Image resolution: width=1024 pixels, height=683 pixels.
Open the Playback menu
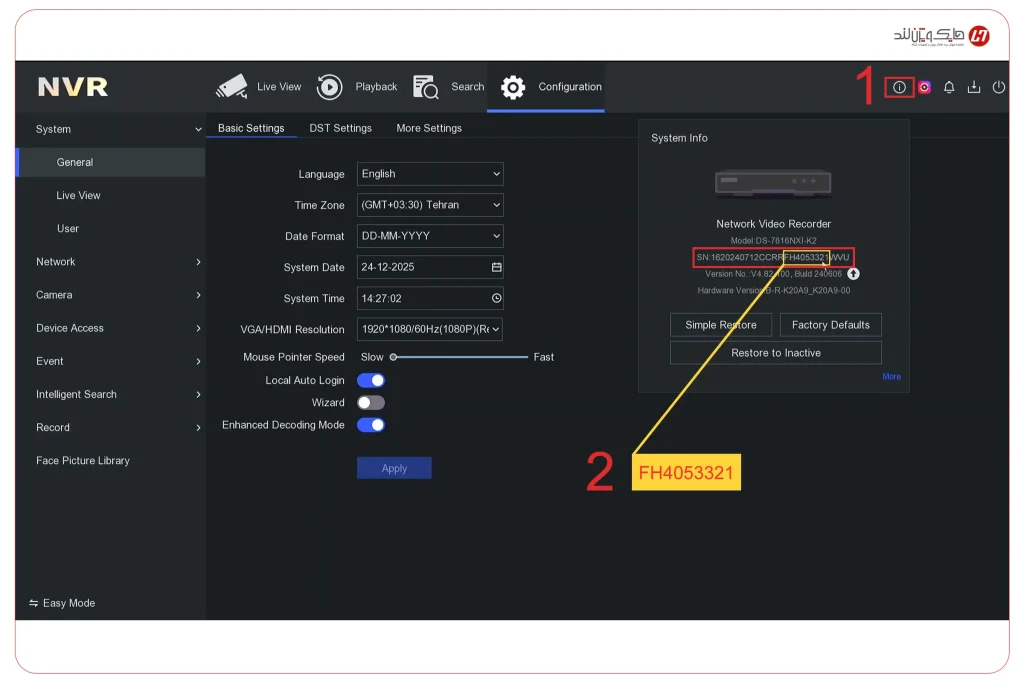pyautogui.click(x=357, y=87)
